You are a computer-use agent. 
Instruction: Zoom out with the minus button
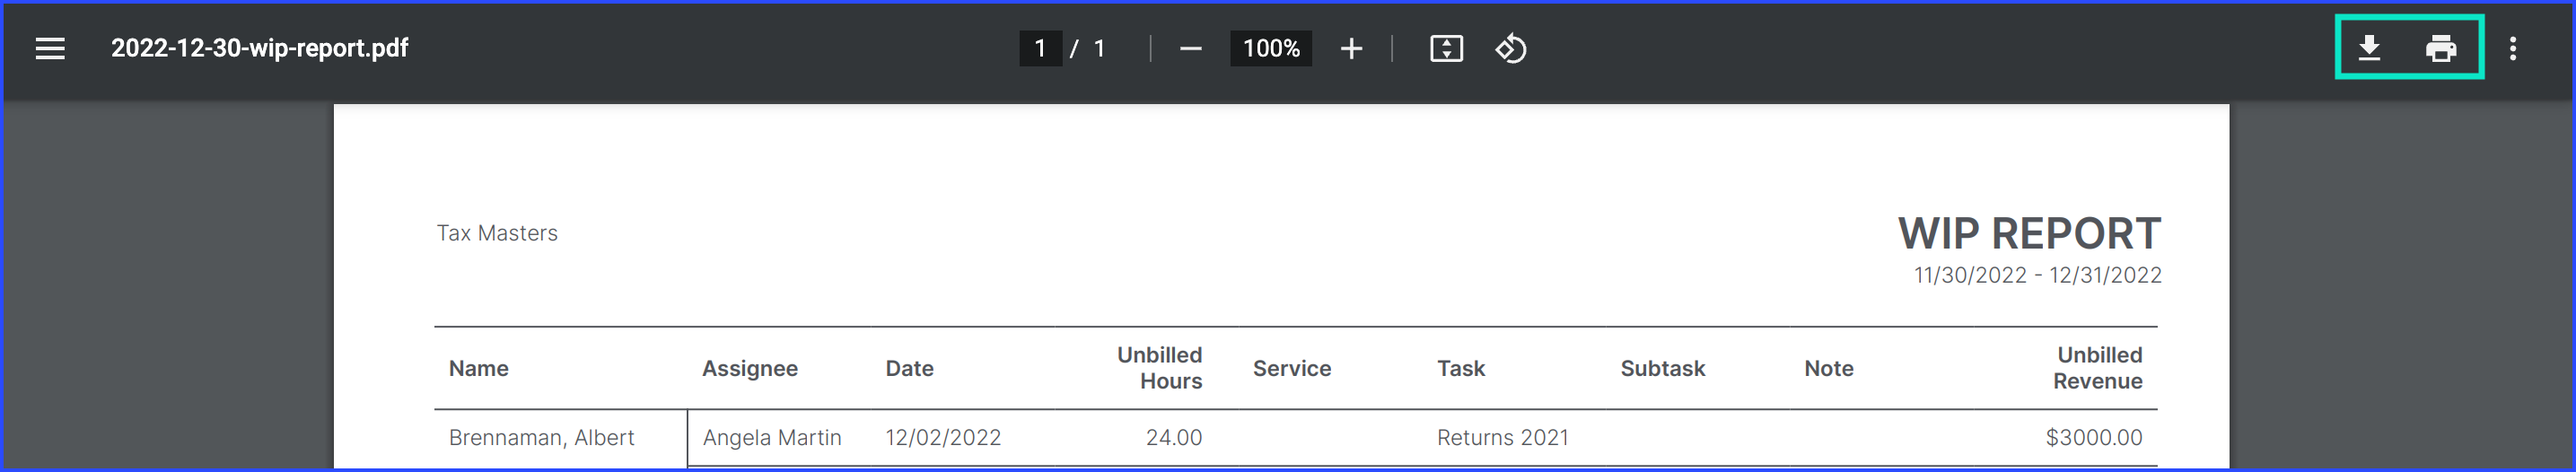point(1190,48)
